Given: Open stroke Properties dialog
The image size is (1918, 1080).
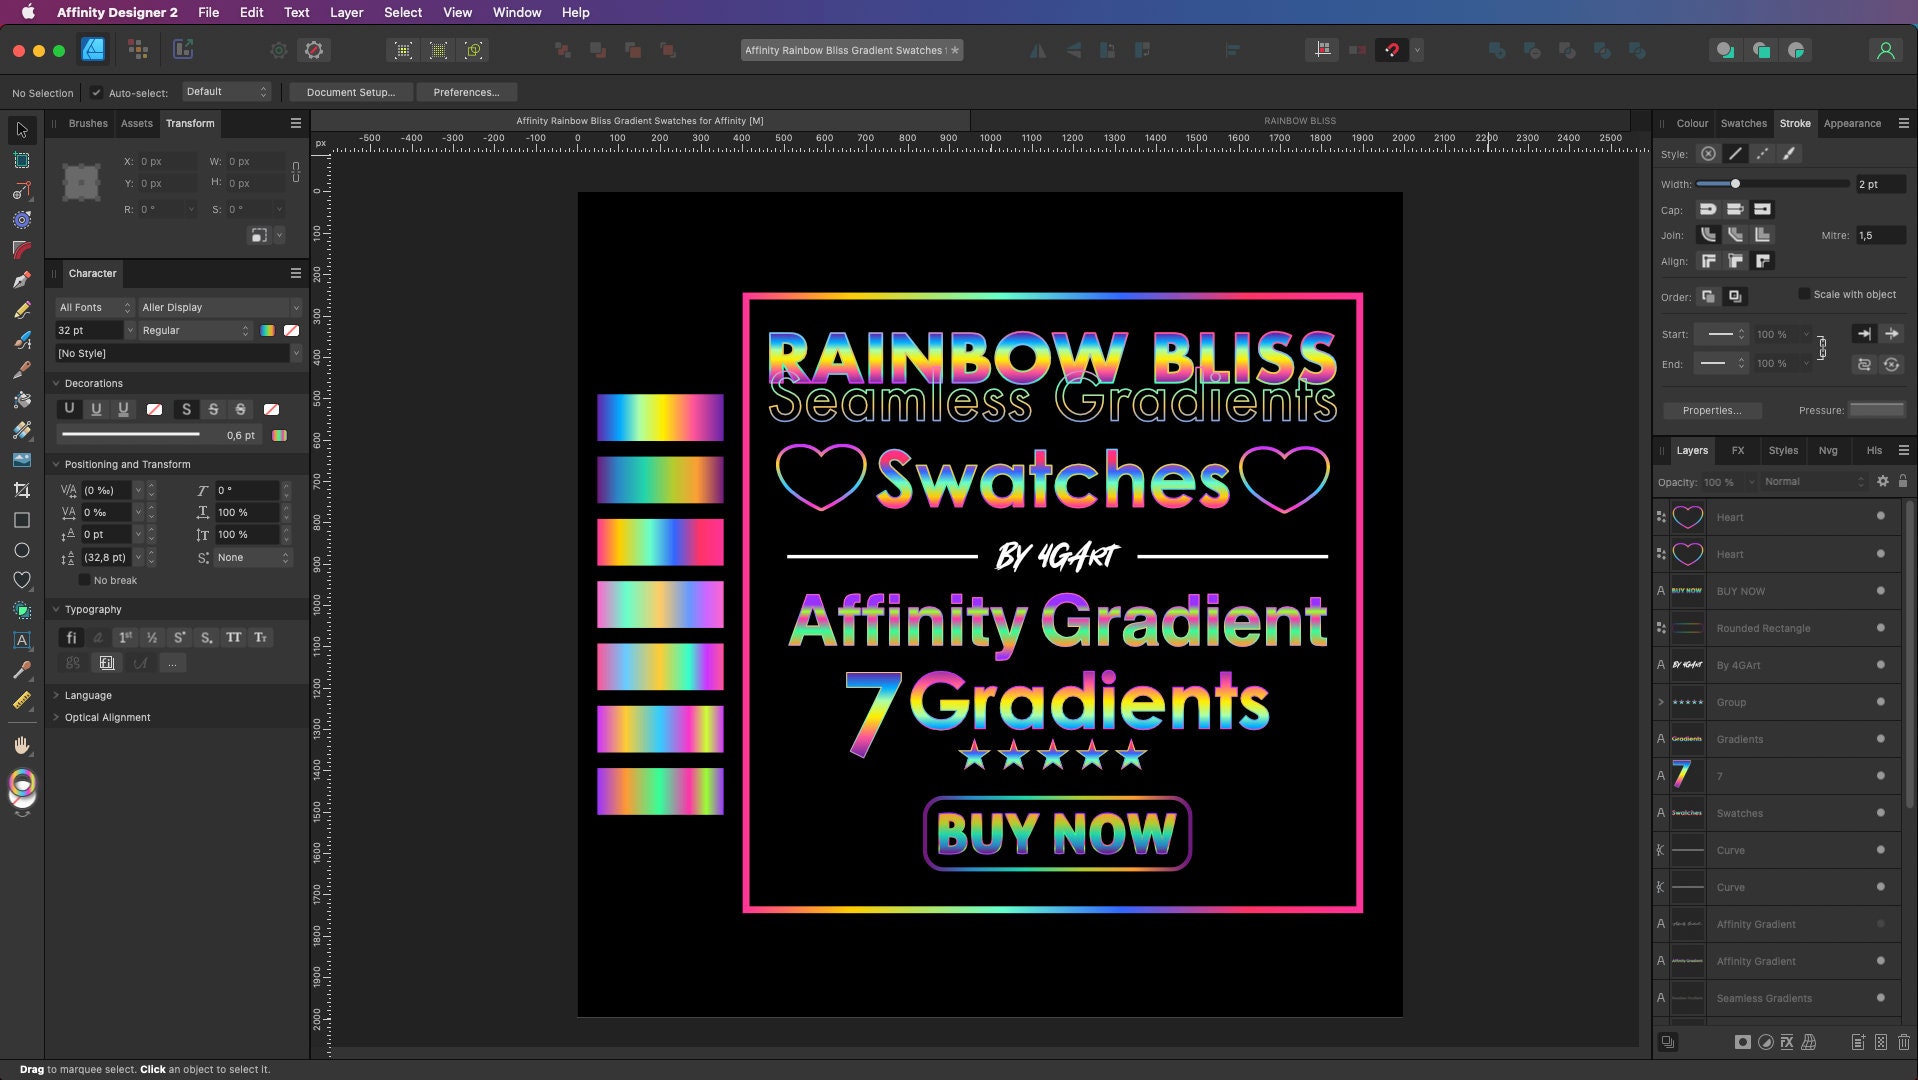Looking at the screenshot, I should (1712, 410).
